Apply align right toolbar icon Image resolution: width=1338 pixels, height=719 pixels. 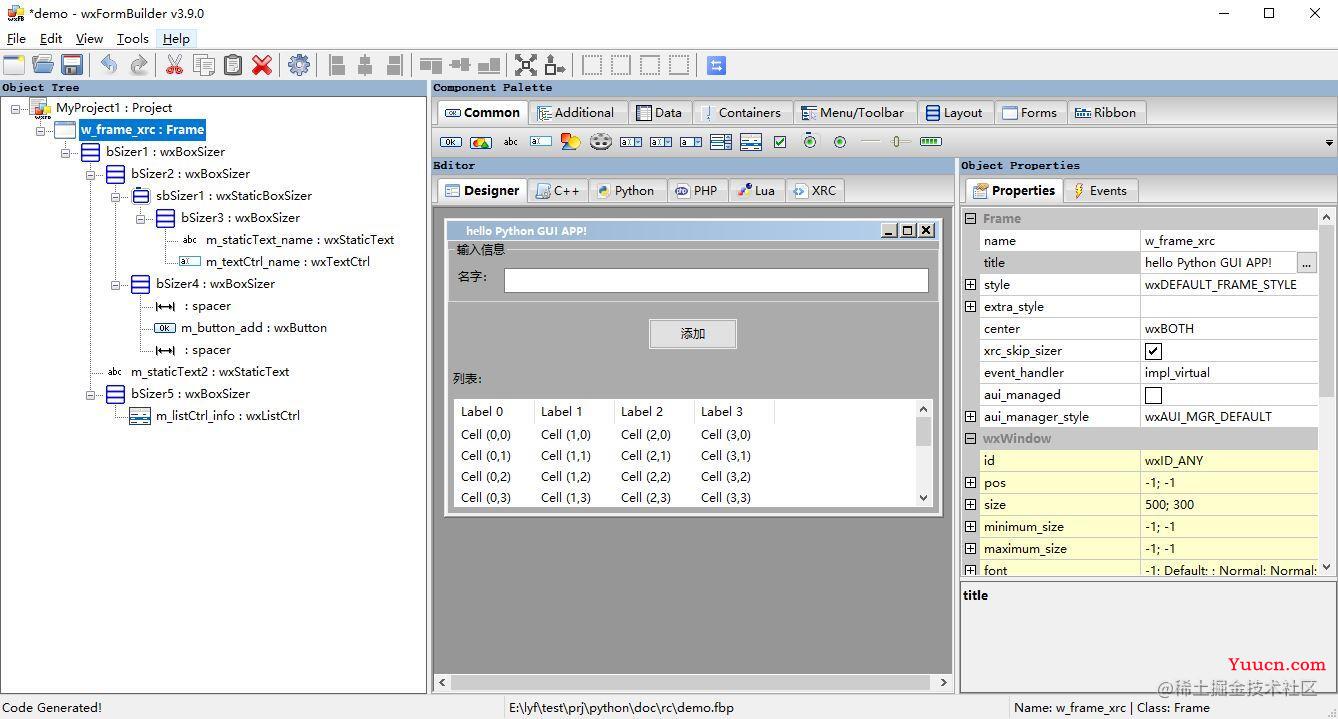tap(395, 65)
